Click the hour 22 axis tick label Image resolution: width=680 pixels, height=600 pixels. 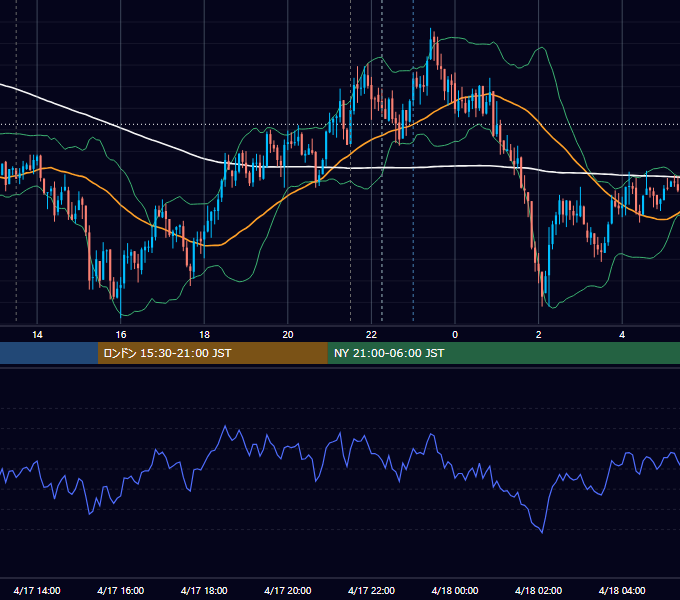(371, 335)
